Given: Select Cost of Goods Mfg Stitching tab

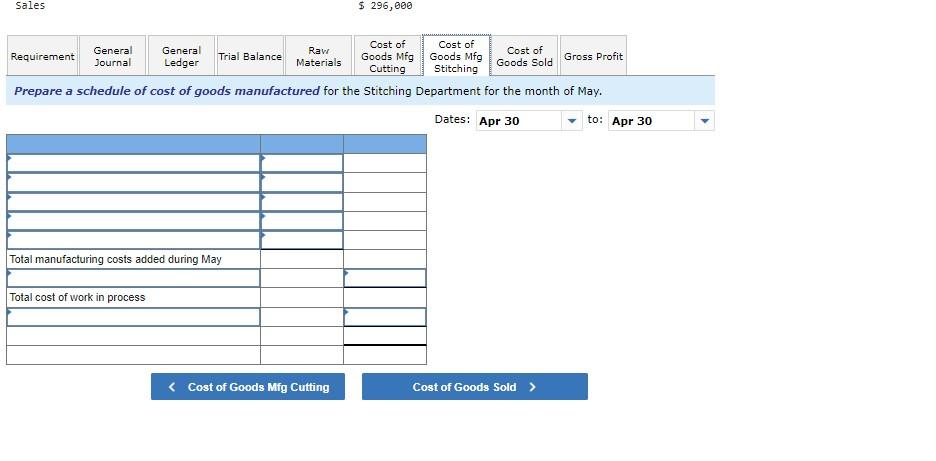Looking at the screenshot, I should coord(456,56).
